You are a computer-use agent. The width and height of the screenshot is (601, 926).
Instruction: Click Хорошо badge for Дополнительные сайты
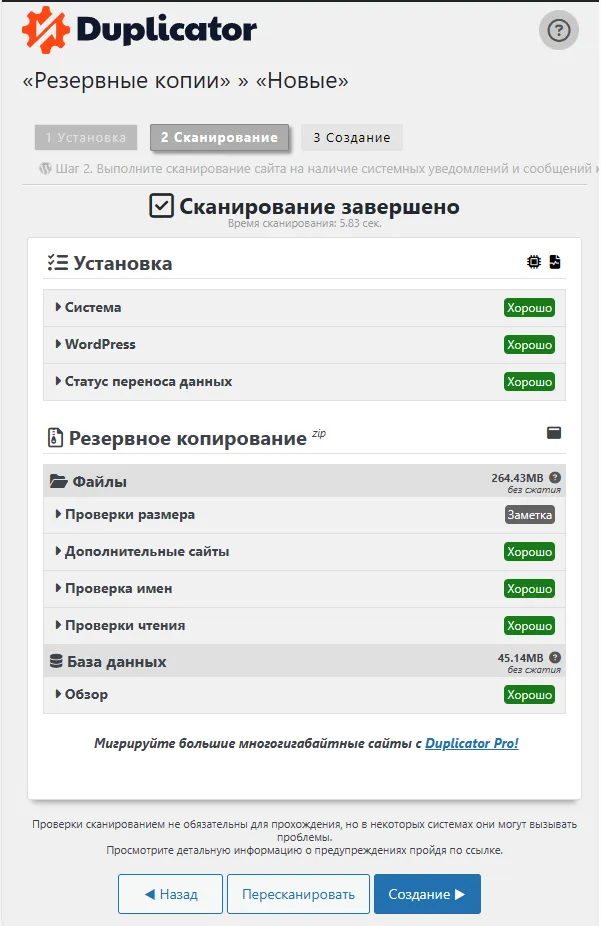click(530, 552)
